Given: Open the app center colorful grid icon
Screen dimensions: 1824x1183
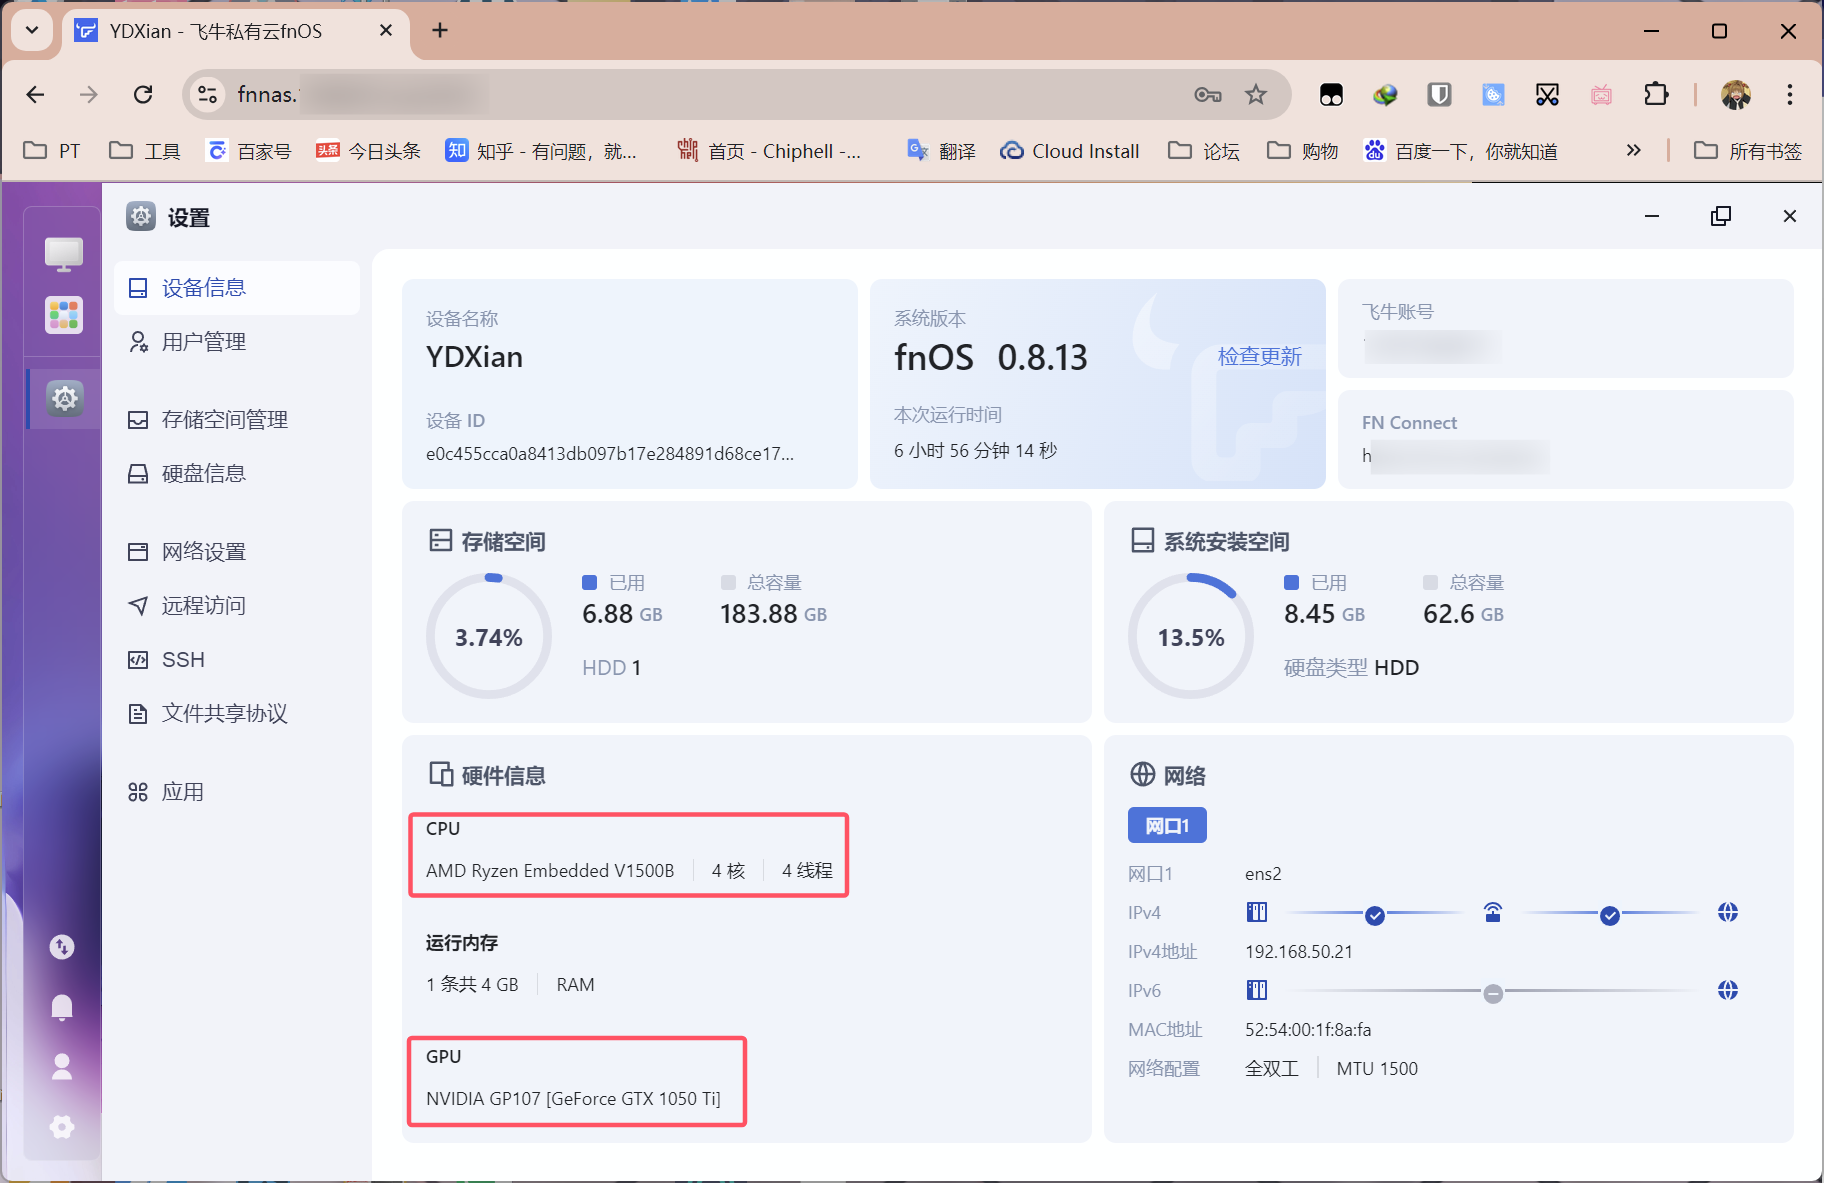Looking at the screenshot, I should 64,315.
